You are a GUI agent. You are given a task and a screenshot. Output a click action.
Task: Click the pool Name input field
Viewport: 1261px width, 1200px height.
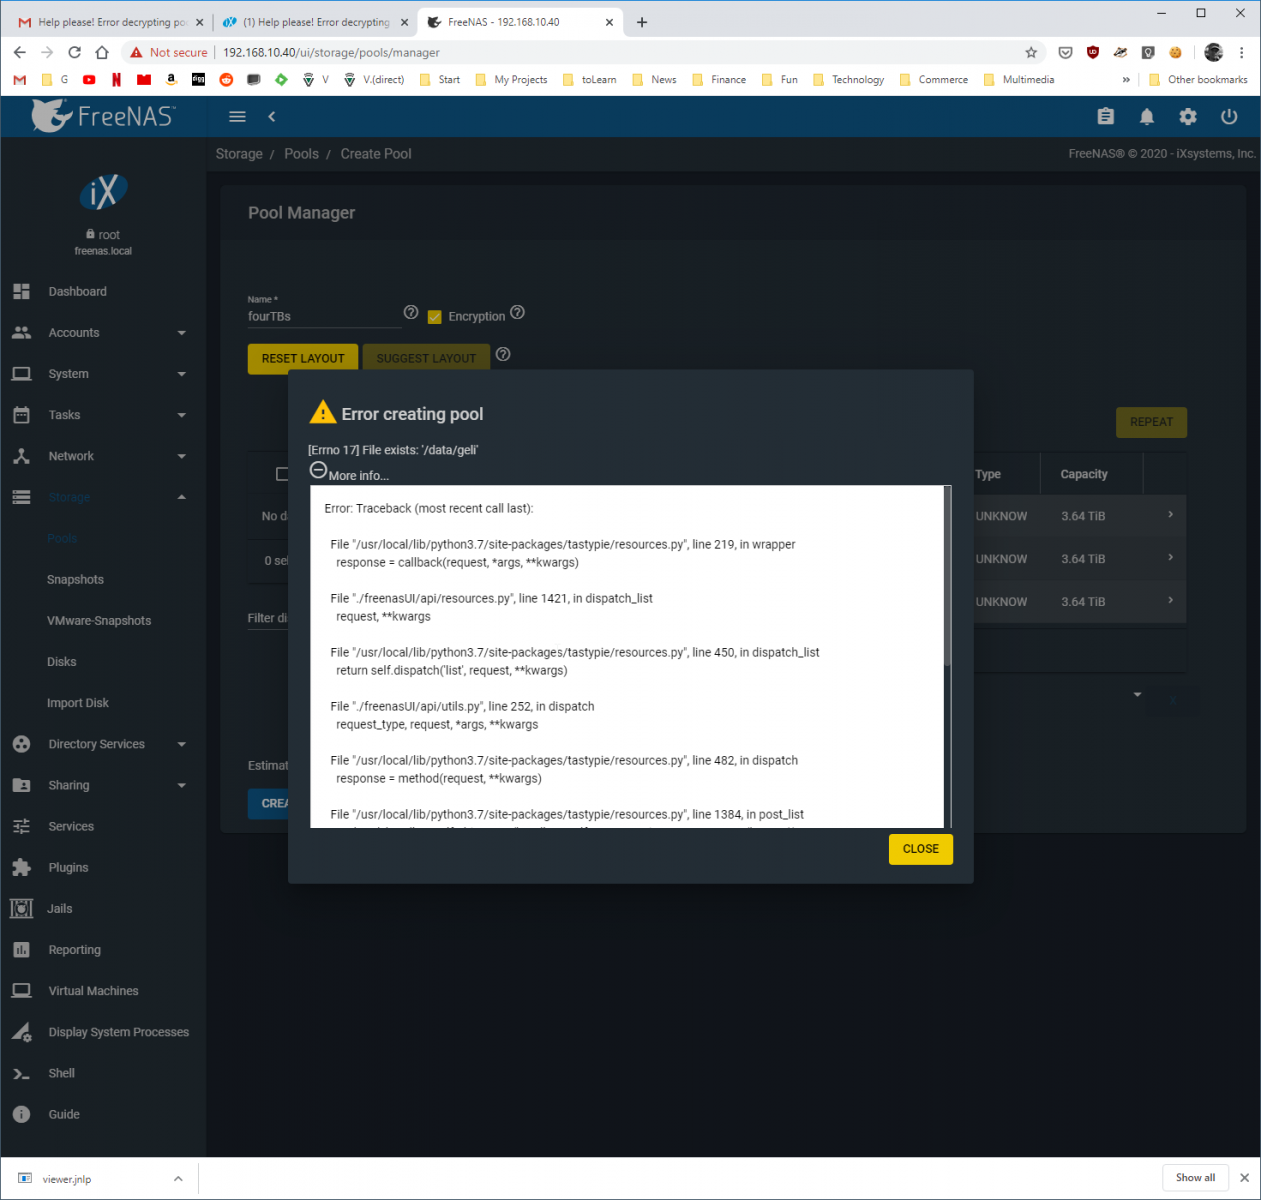point(323,316)
